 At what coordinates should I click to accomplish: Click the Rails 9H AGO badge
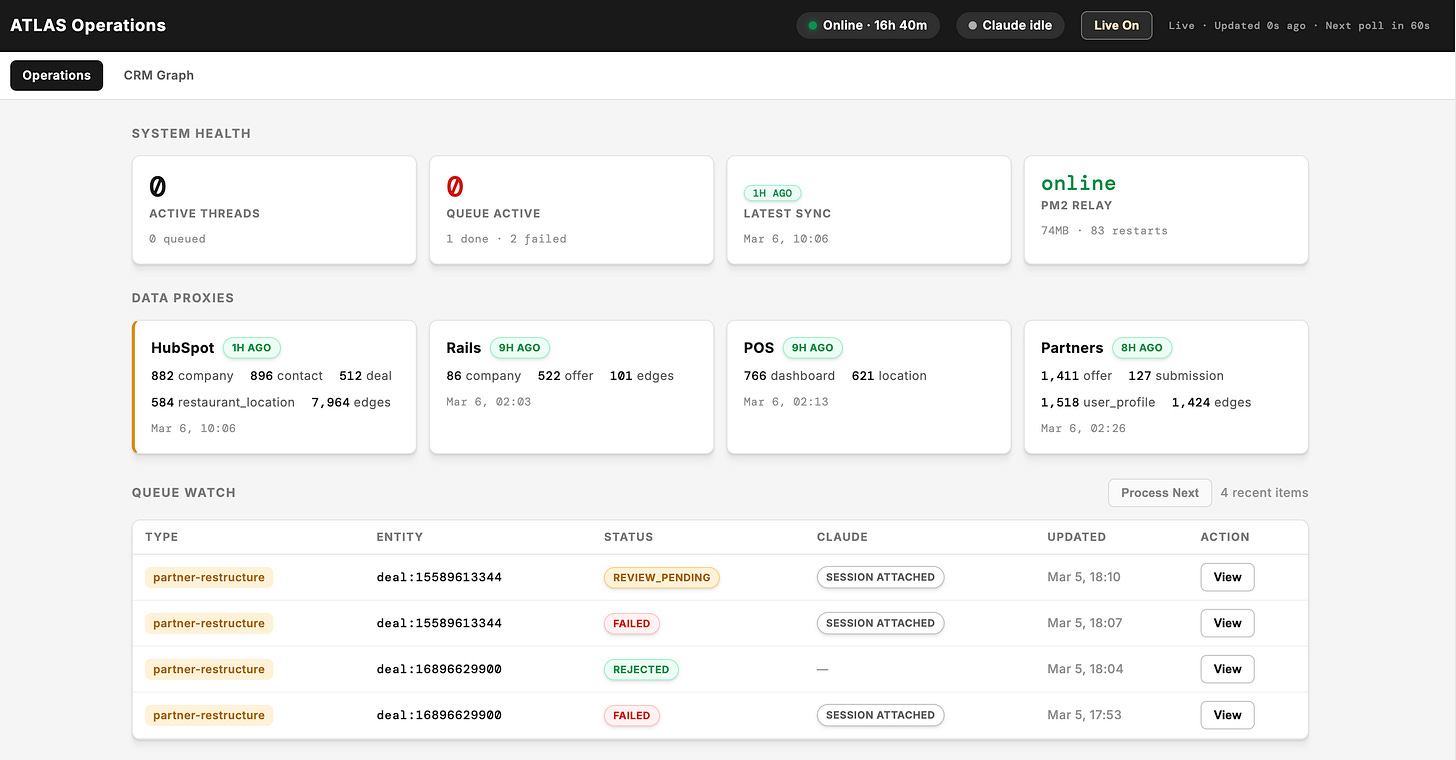click(520, 348)
